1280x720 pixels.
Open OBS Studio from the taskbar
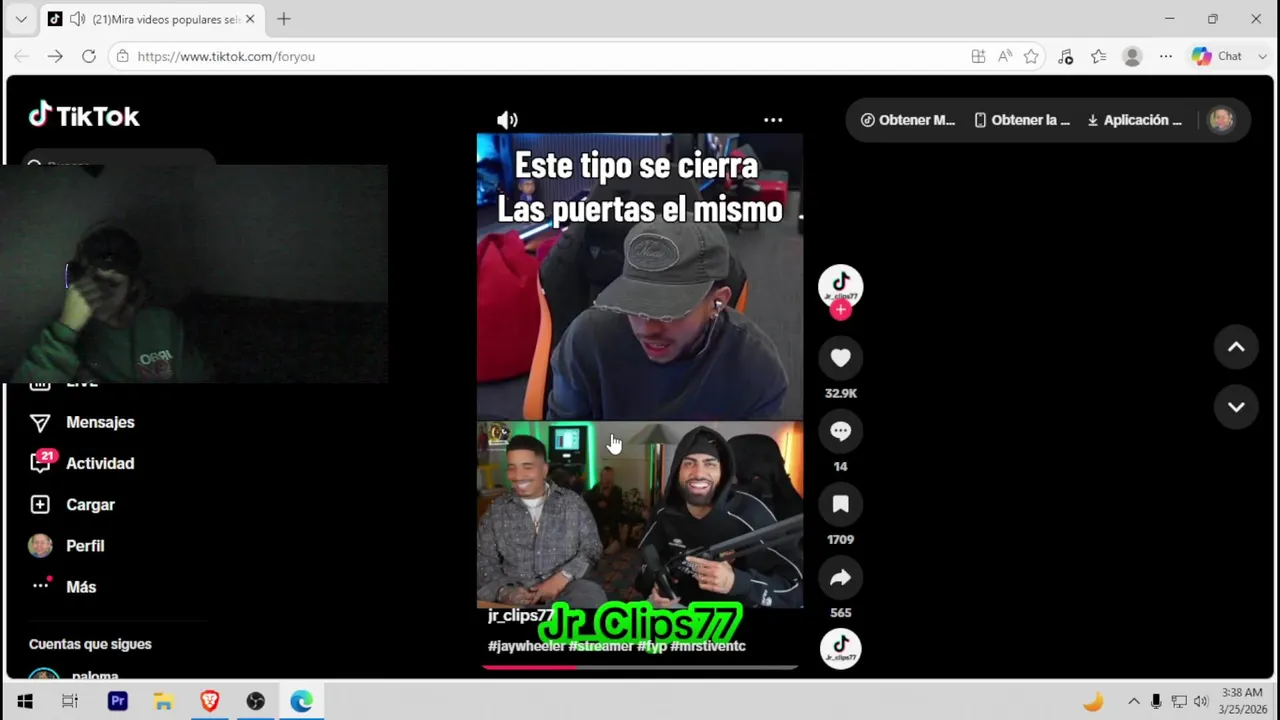[255, 702]
